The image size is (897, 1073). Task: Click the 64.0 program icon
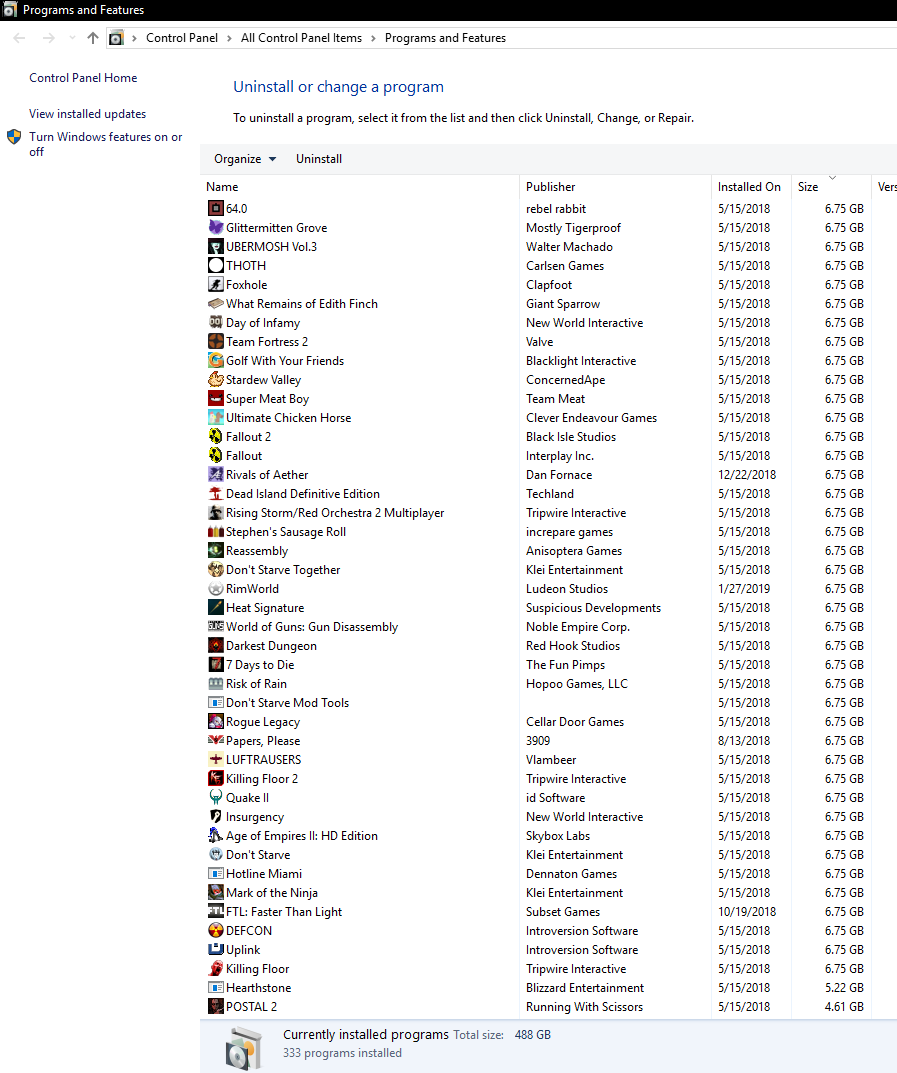pyautogui.click(x=216, y=208)
